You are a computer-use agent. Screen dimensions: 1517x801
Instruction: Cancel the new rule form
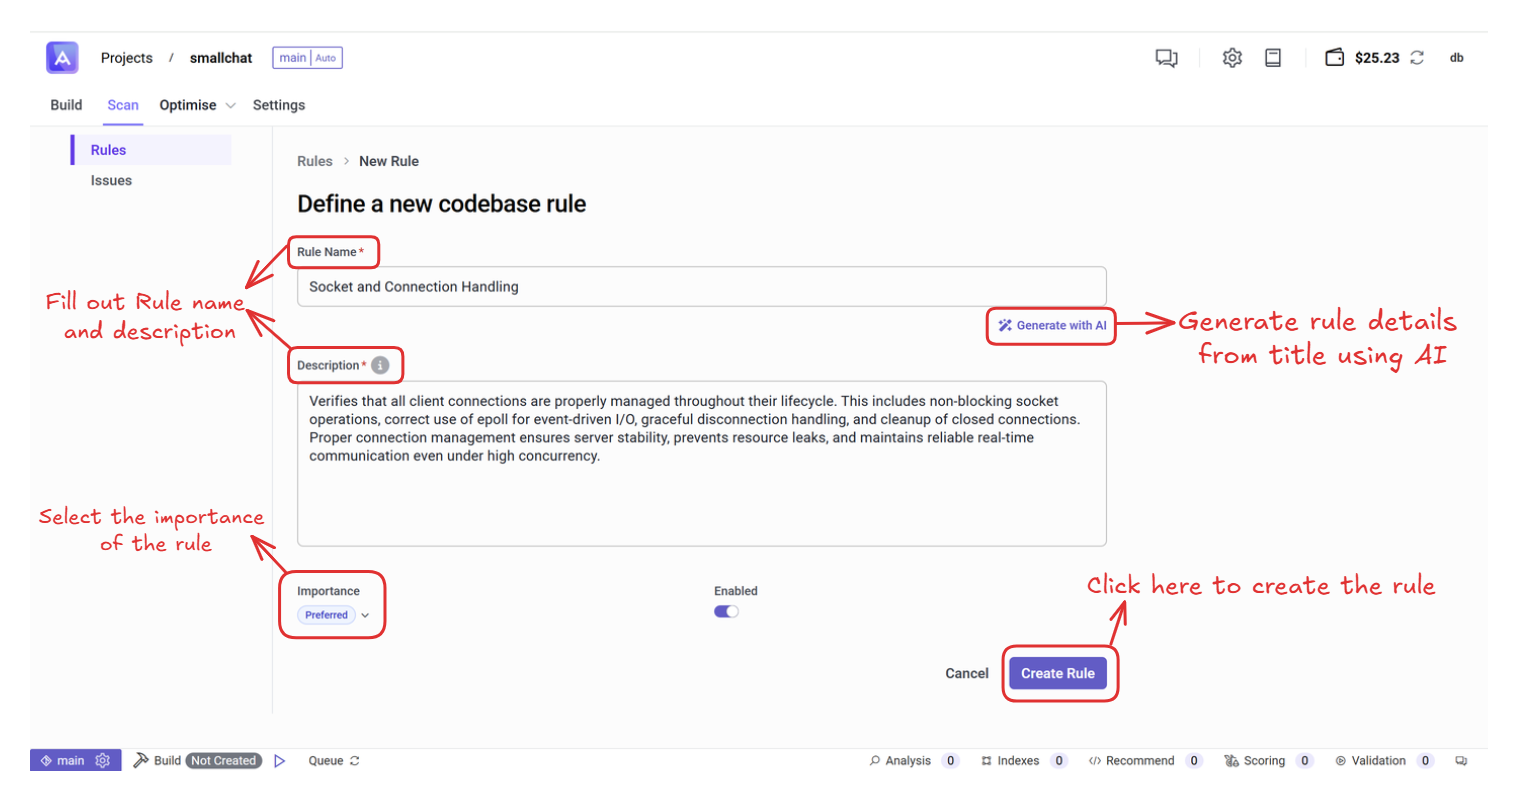[x=966, y=673]
